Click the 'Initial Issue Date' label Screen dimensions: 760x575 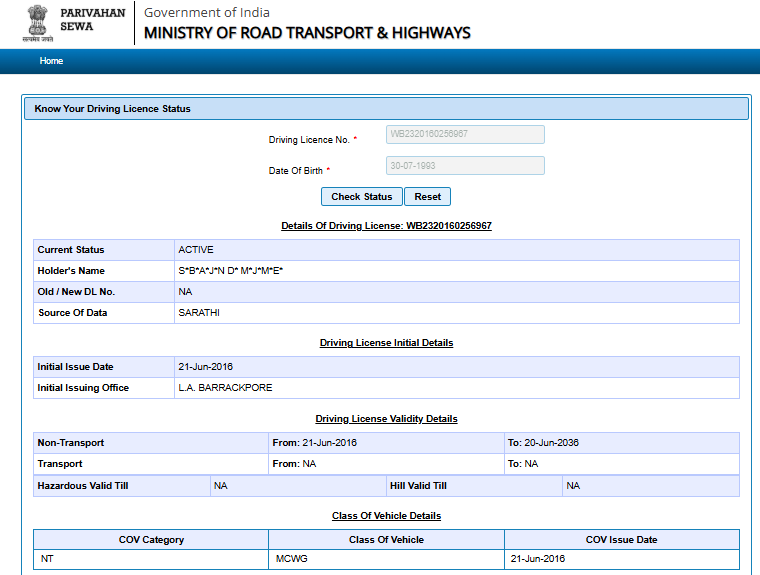[x=75, y=367]
